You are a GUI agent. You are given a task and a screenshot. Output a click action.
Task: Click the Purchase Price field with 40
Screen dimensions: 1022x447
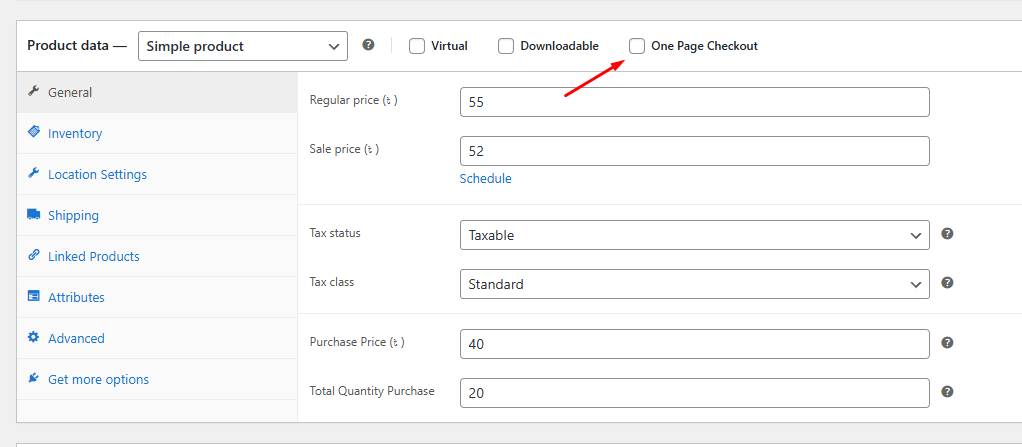(695, 344)
